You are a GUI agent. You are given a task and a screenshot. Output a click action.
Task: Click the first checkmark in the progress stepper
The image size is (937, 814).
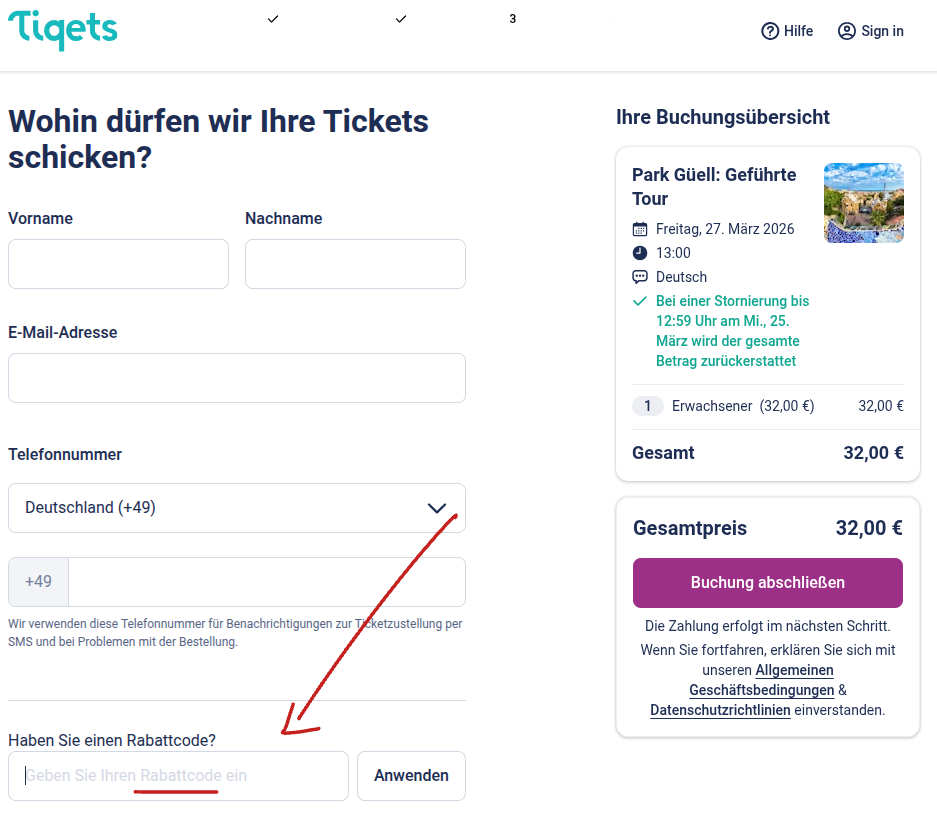[x=272, y=18]
